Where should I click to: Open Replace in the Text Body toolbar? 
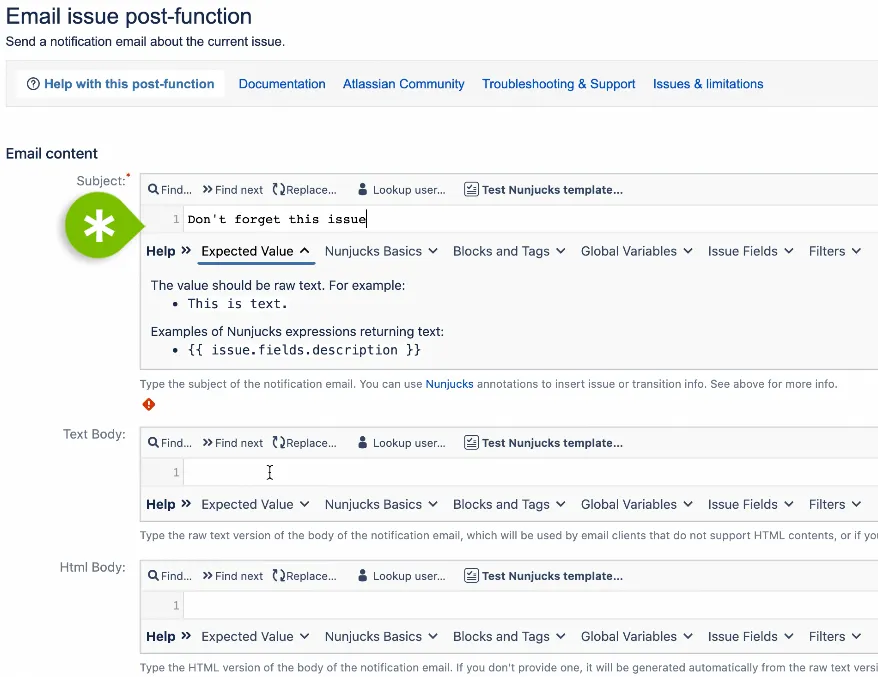point(305,443)
